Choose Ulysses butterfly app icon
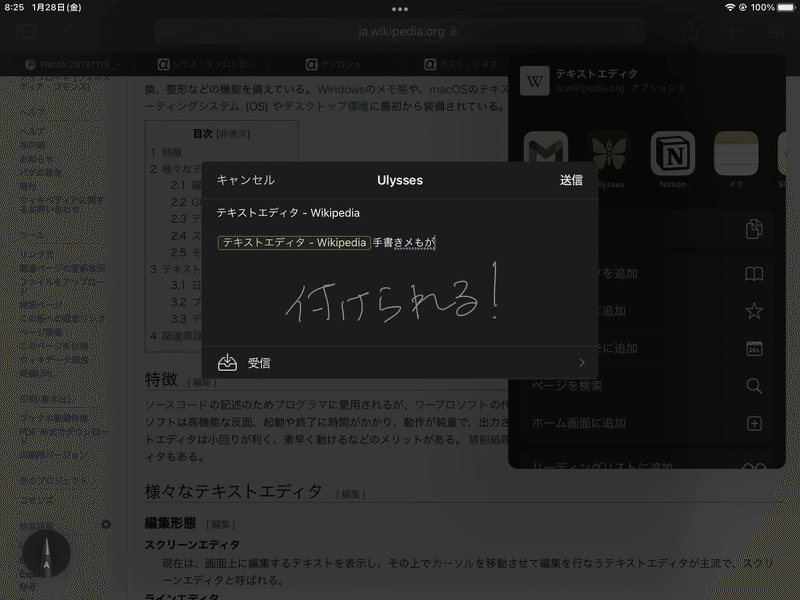The image size is (800, 600). pos(609,154)
